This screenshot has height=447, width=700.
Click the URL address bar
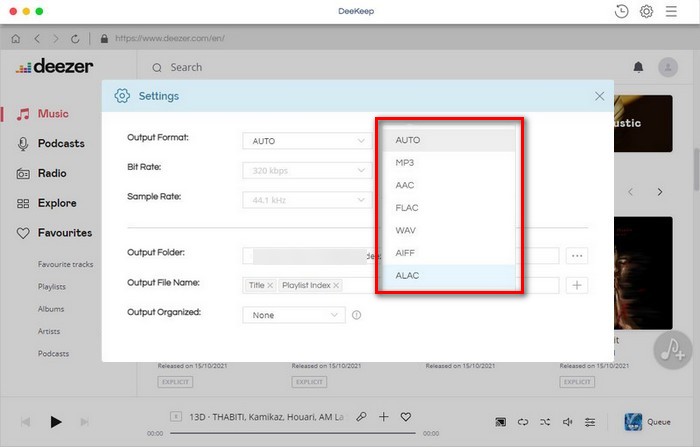tap(170, 39)
